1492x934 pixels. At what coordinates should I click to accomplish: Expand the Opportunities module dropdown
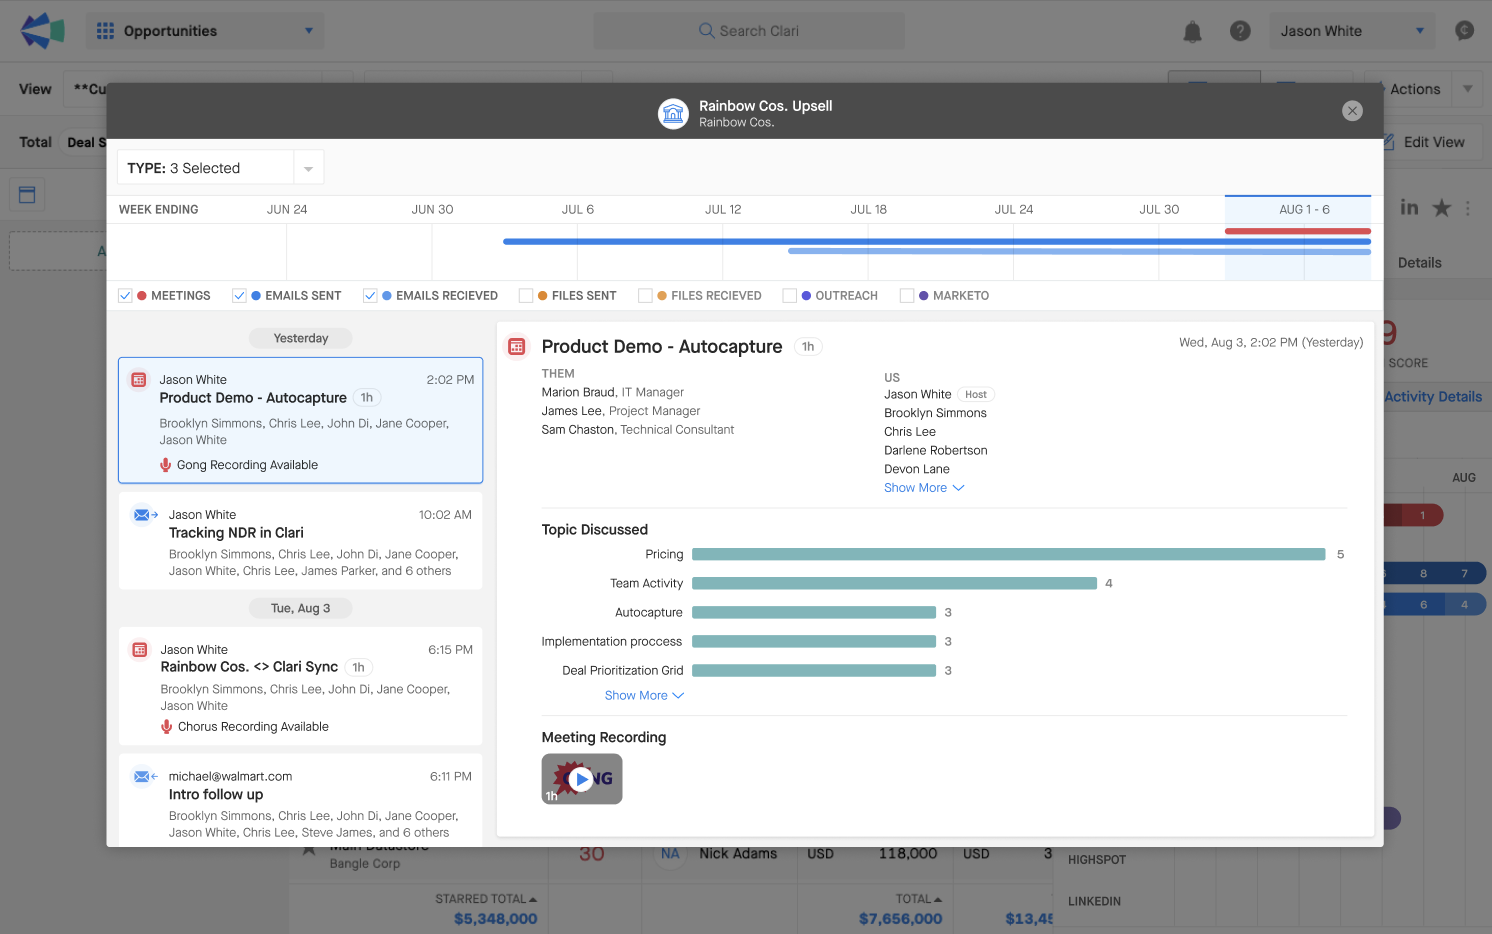click(x=309, y=31)
